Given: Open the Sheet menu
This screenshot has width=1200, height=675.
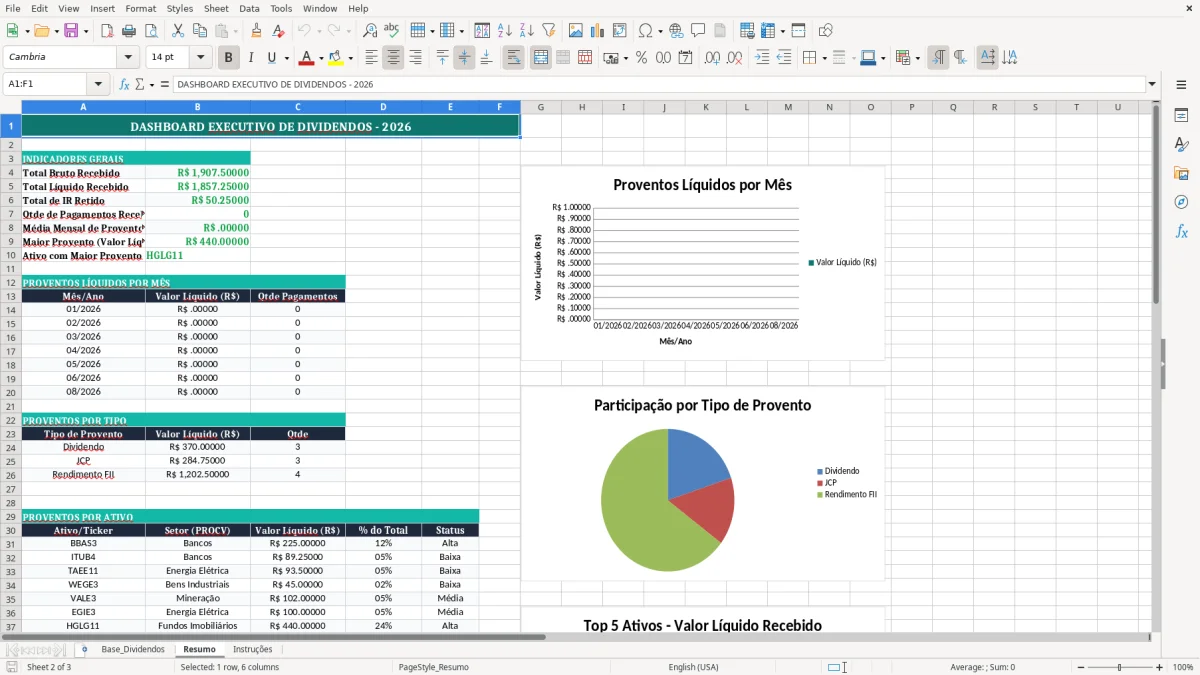Looking at the screenshot, I should [x=216, y=8].
